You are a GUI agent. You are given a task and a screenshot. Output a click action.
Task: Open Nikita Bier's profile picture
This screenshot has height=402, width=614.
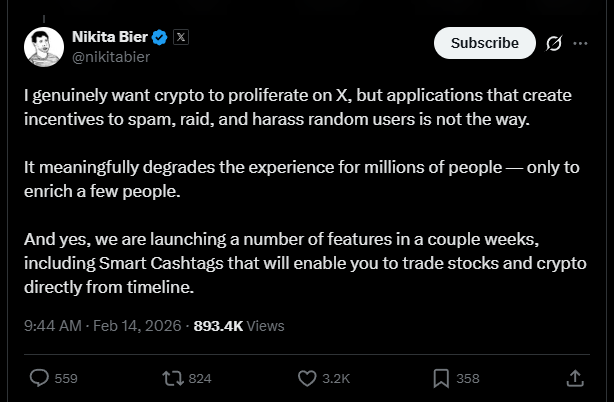coord(43,47)
